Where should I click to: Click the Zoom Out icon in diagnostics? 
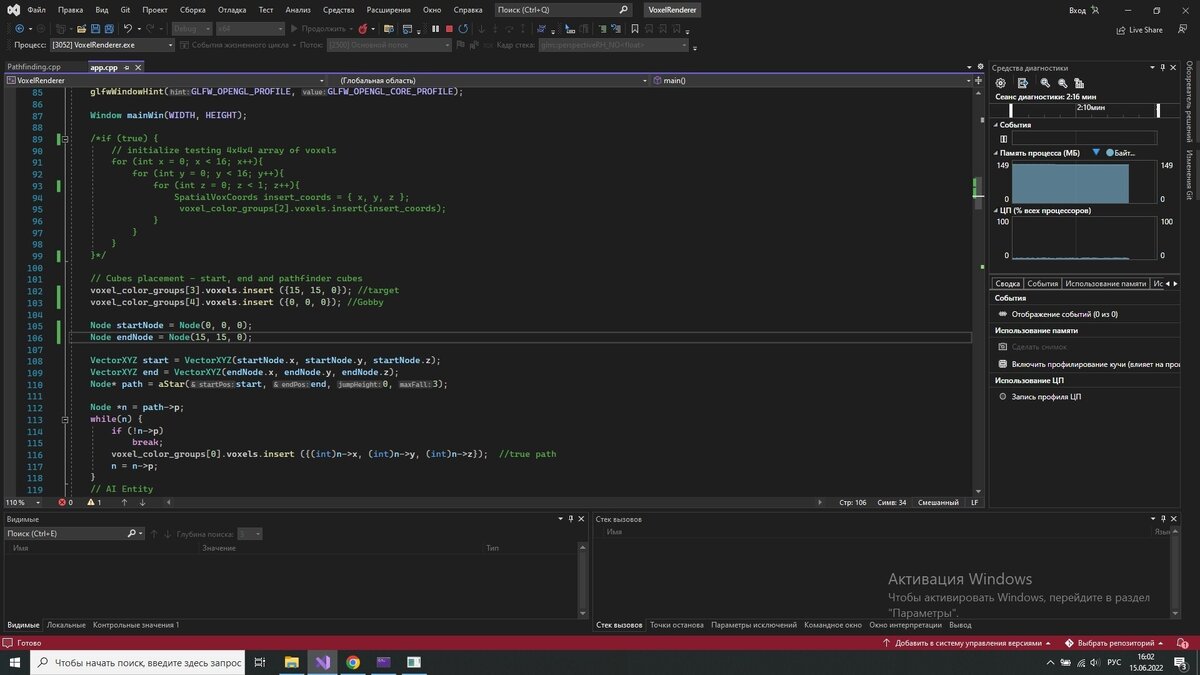(x=1063, y=83)
